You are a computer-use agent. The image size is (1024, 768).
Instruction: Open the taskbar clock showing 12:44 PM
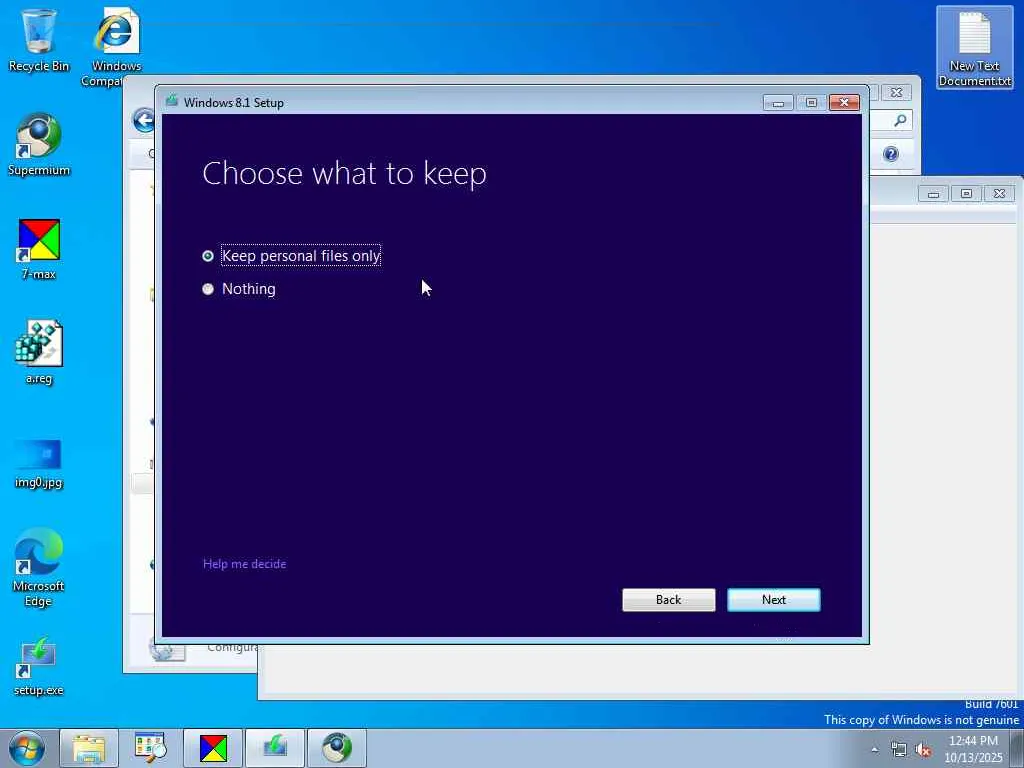[973, 749]
